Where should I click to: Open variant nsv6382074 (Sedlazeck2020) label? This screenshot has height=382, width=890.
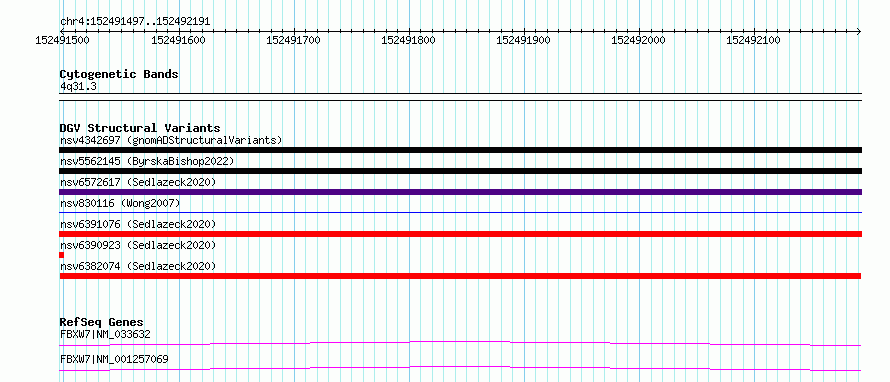click(x=138, y=266)
